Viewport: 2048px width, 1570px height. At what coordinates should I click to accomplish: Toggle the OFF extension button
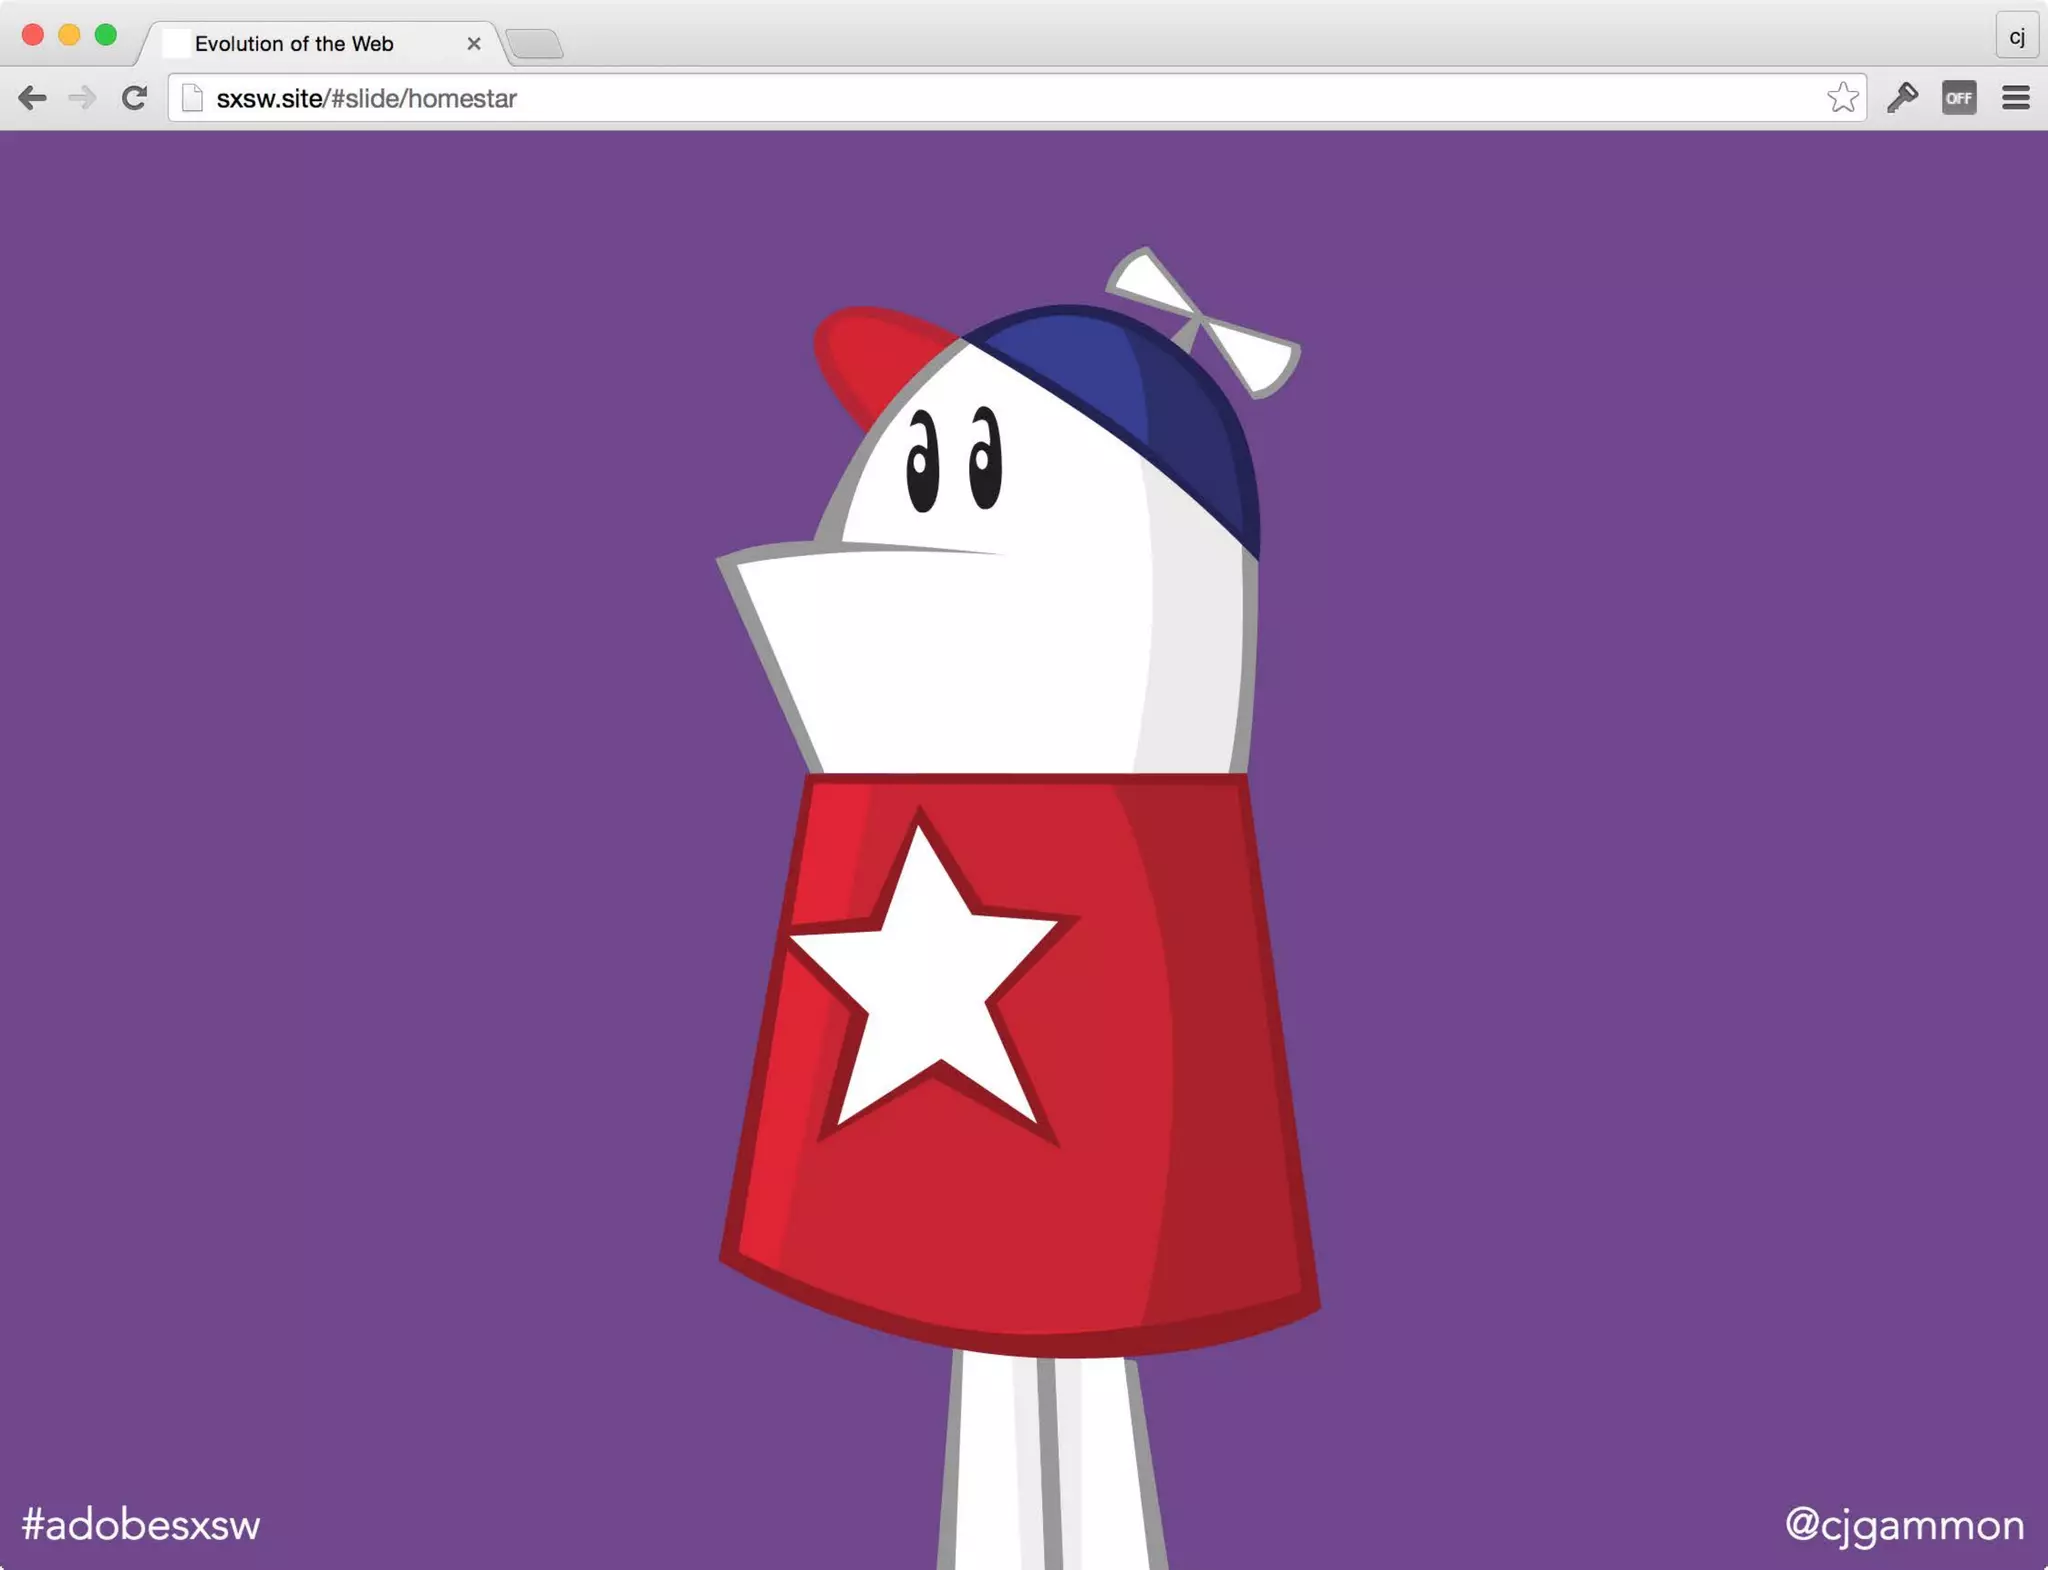click(1958, 98)
